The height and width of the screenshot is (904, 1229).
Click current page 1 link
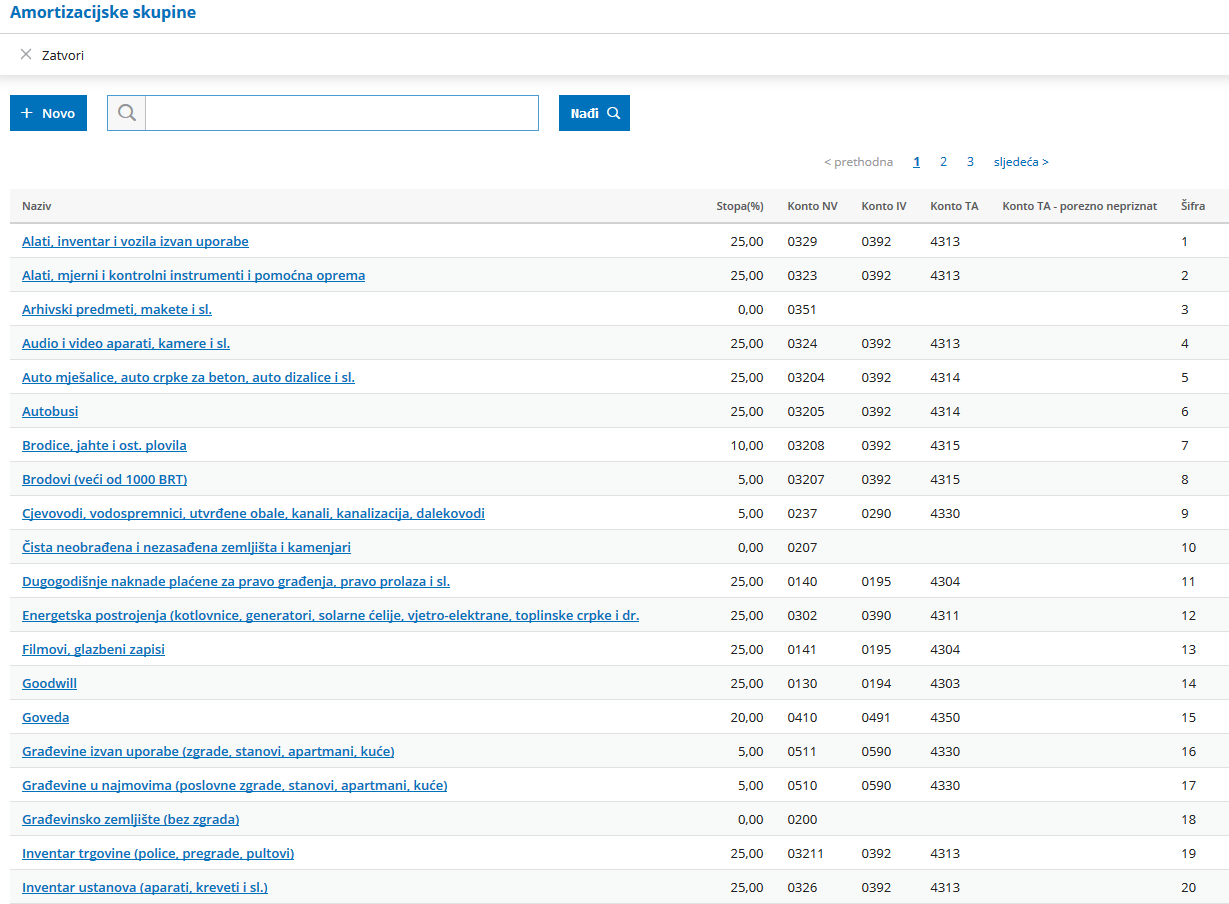(x=917, y=161)
